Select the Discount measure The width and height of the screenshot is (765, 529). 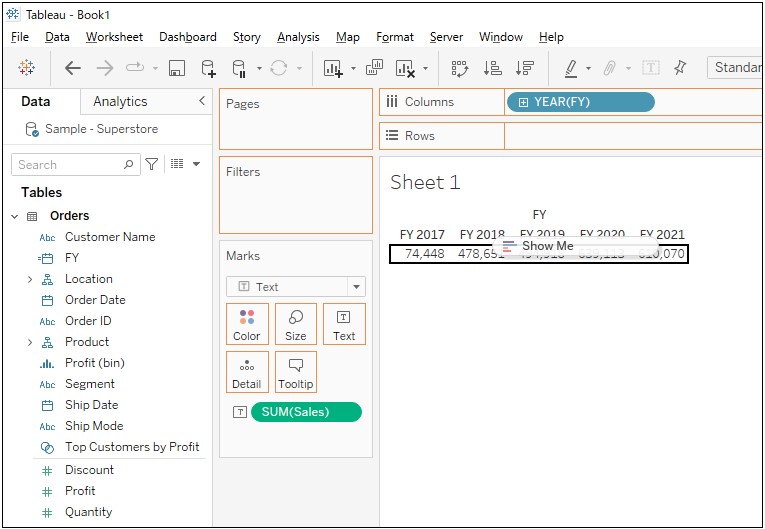pyautogui.click(x=89, y=470)
